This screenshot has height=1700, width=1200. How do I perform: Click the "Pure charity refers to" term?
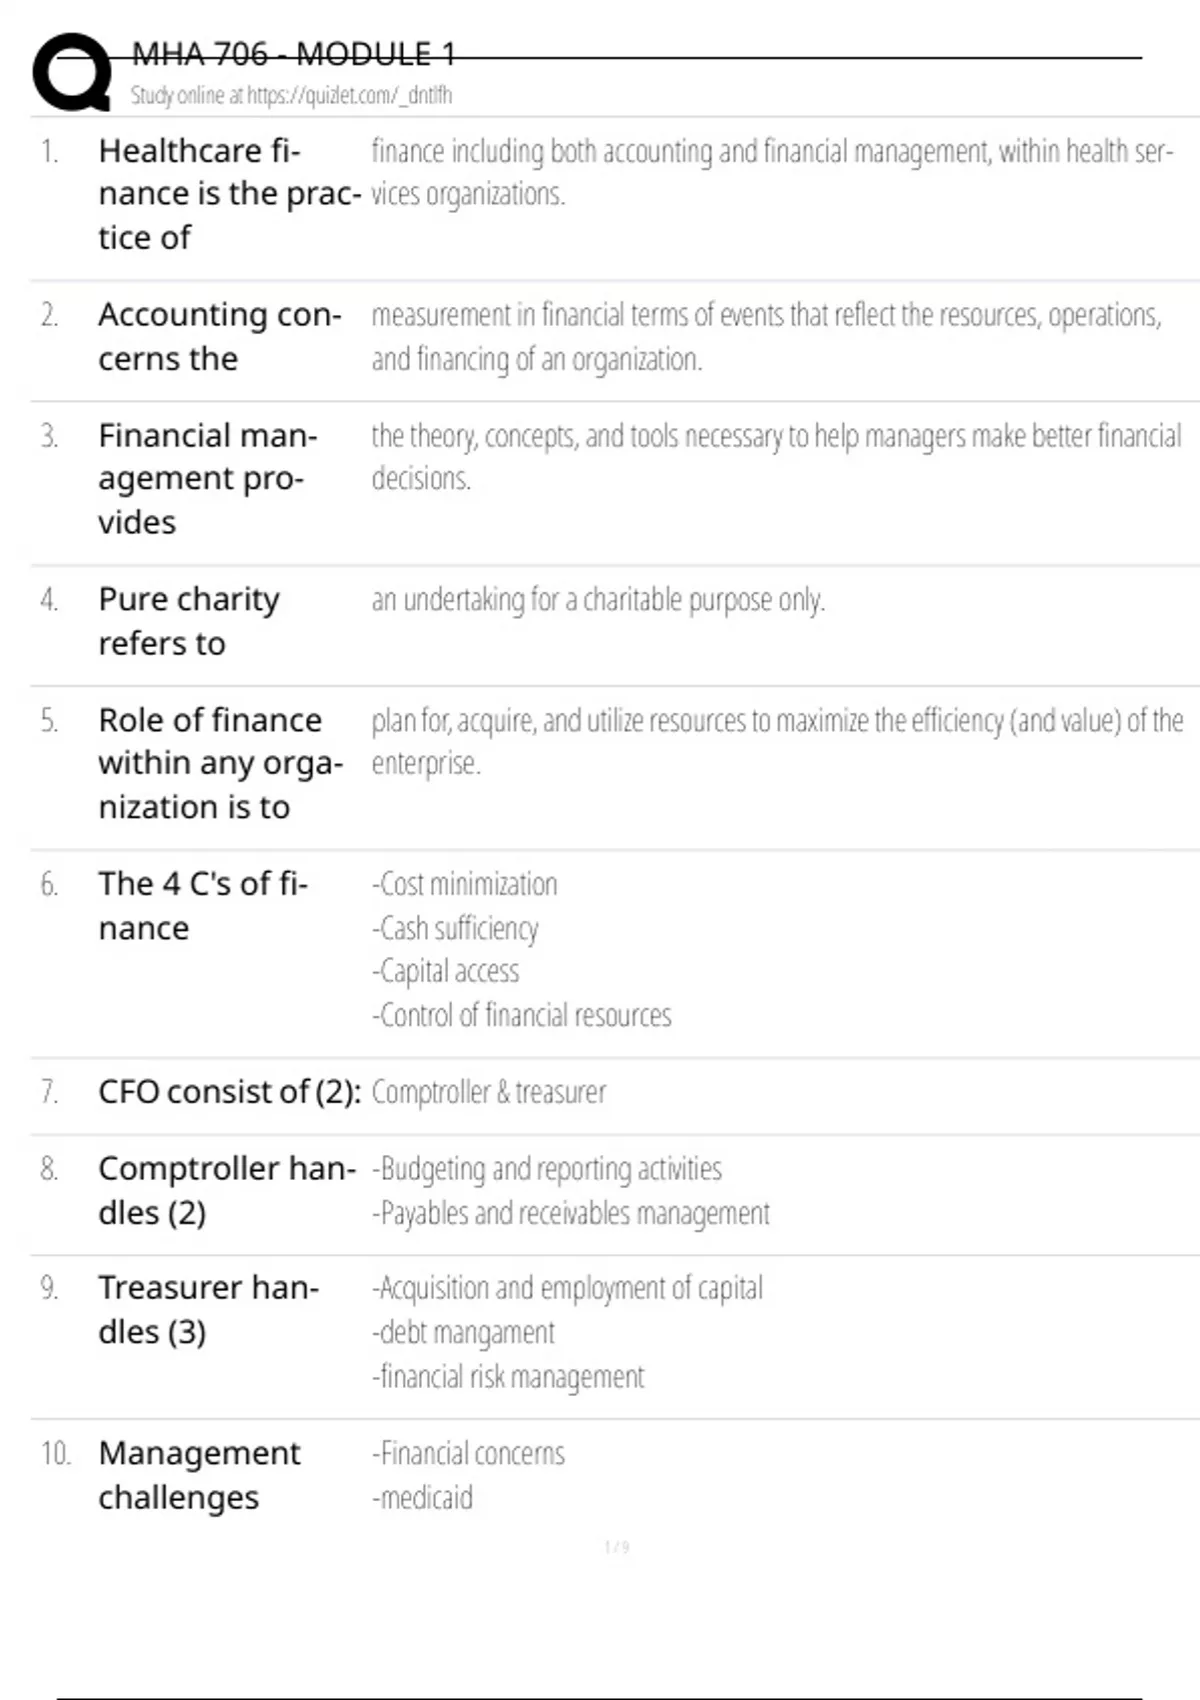(188, 621)
